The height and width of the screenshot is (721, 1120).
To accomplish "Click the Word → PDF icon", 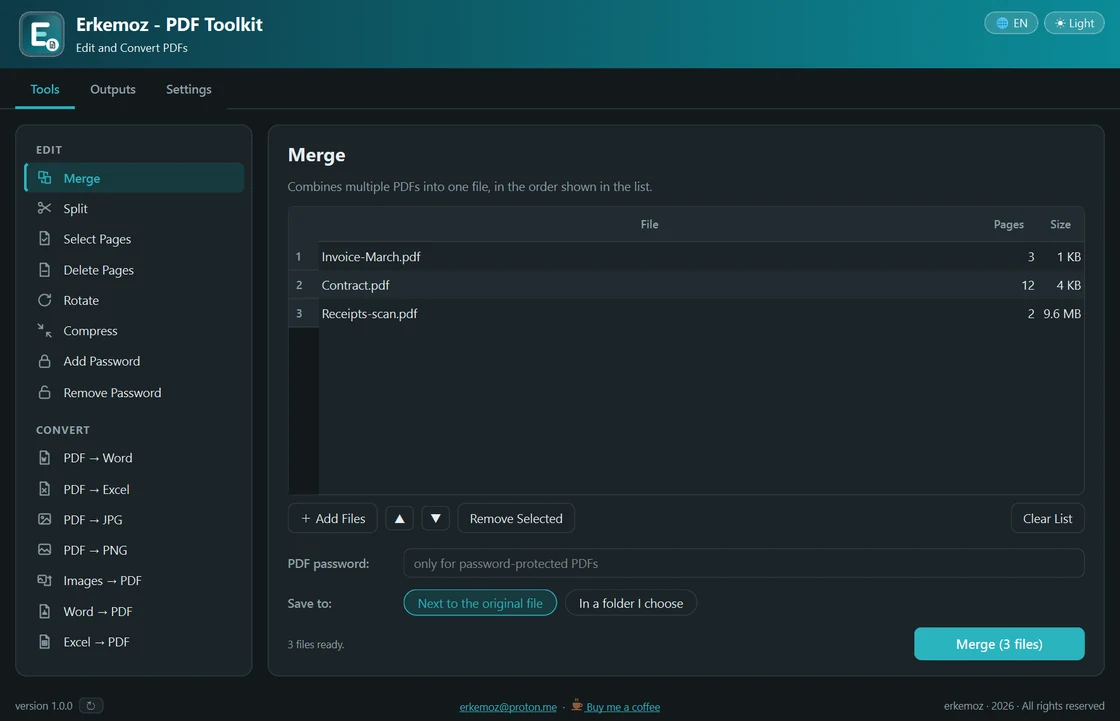I will coord(44,611).
